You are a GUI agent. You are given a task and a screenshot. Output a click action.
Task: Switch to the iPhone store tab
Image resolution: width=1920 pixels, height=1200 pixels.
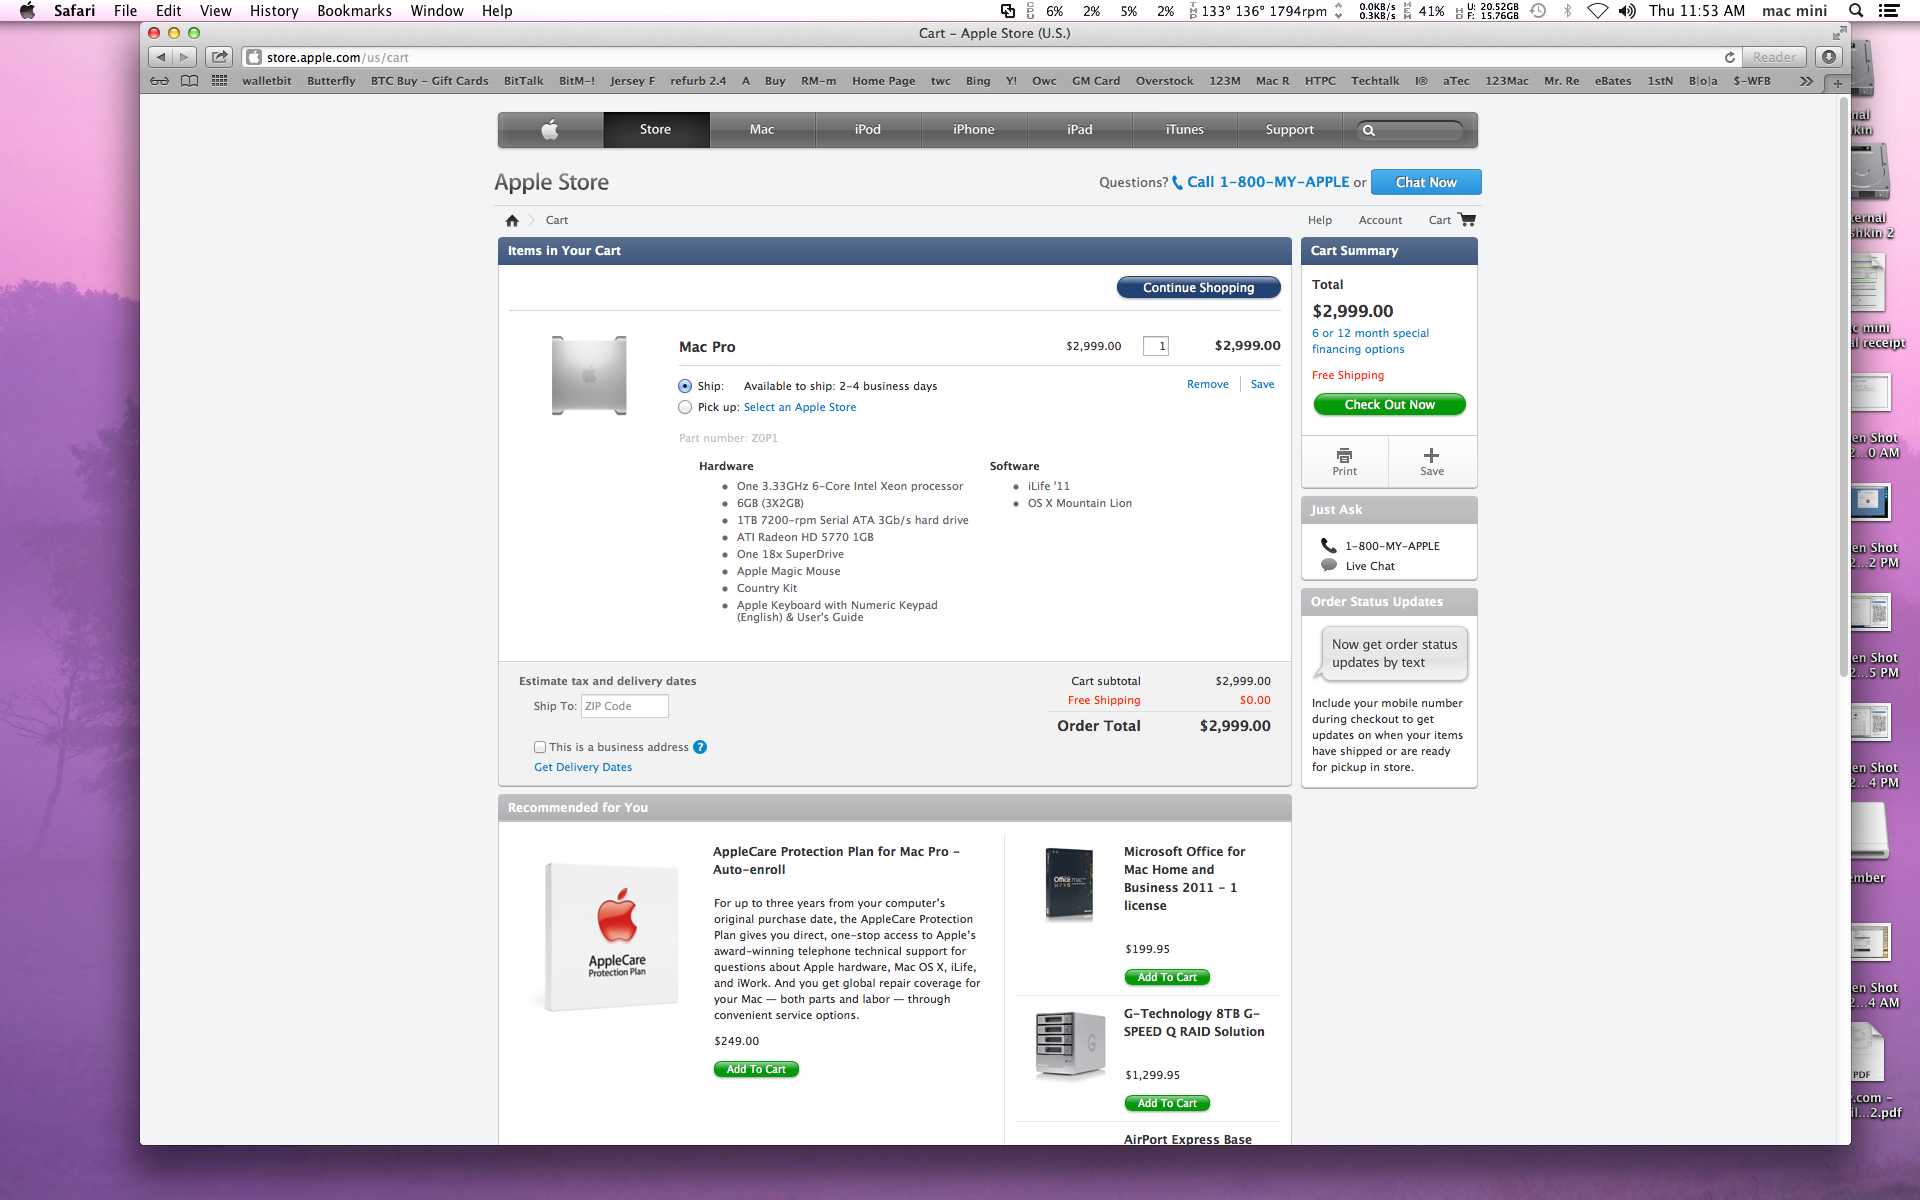coord(973,130)
